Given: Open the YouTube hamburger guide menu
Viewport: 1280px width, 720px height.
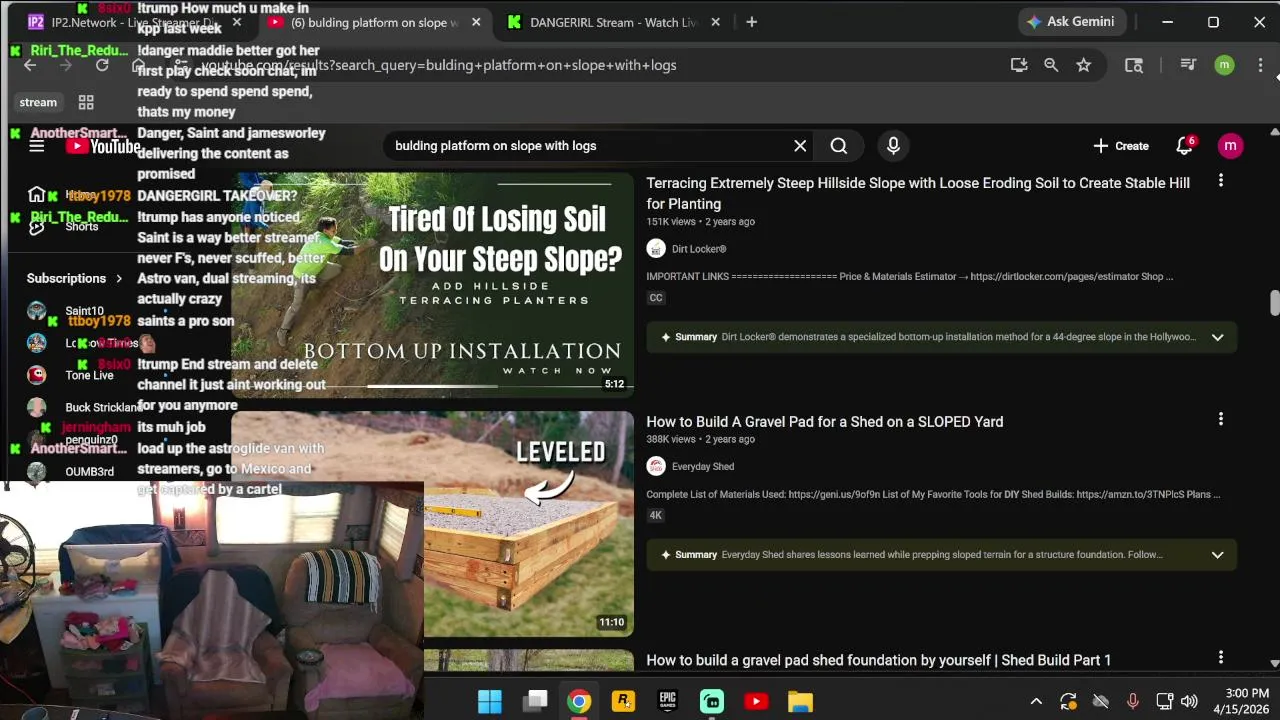Looking at the screenshot, I should [37, 146].
